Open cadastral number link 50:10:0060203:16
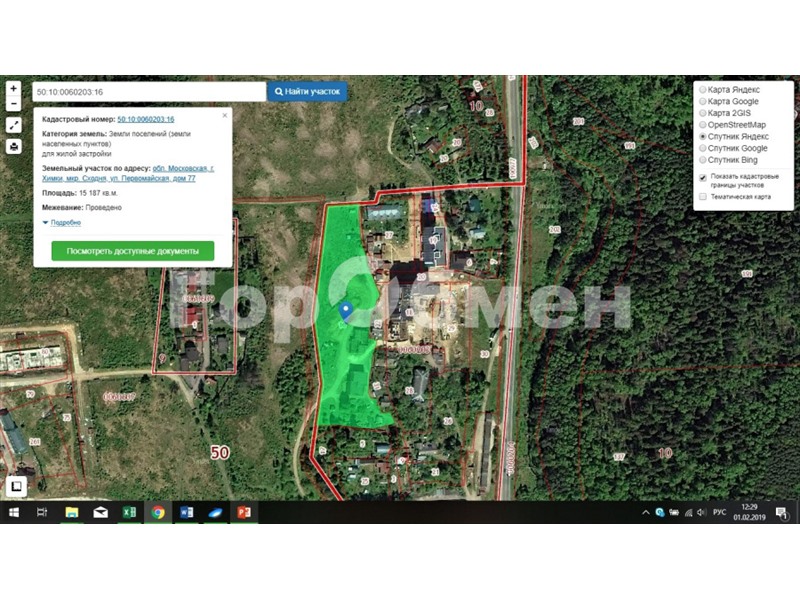 click(146, 119)
